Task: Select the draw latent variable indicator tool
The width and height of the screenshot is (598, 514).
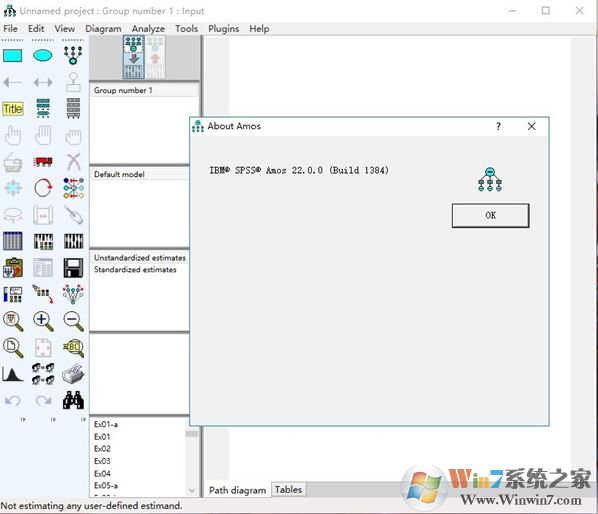Action: 73,55
